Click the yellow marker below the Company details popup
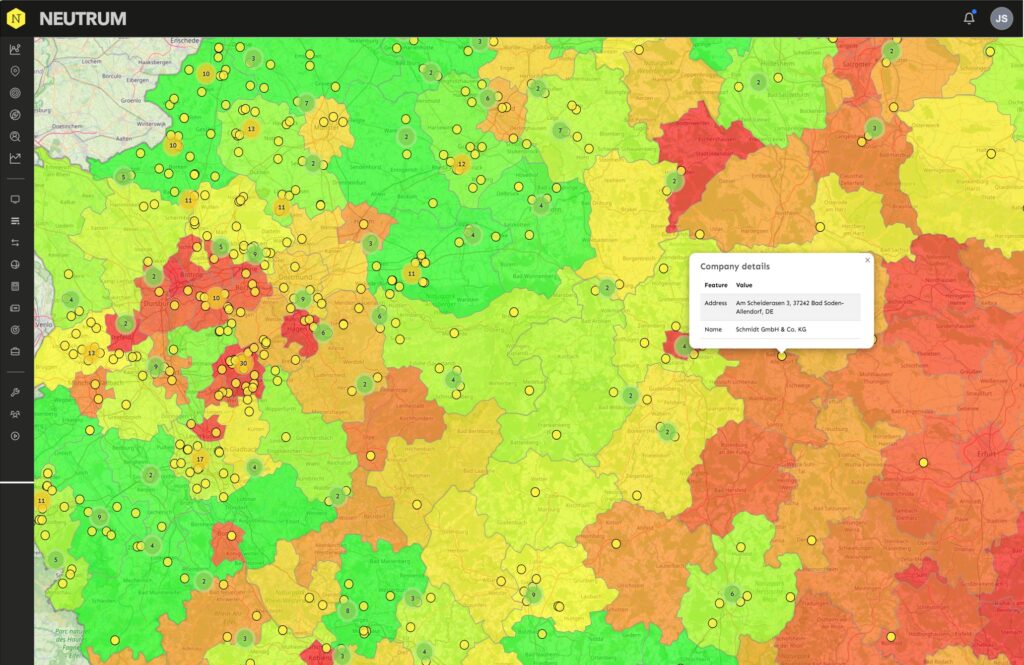 (782, 356)
